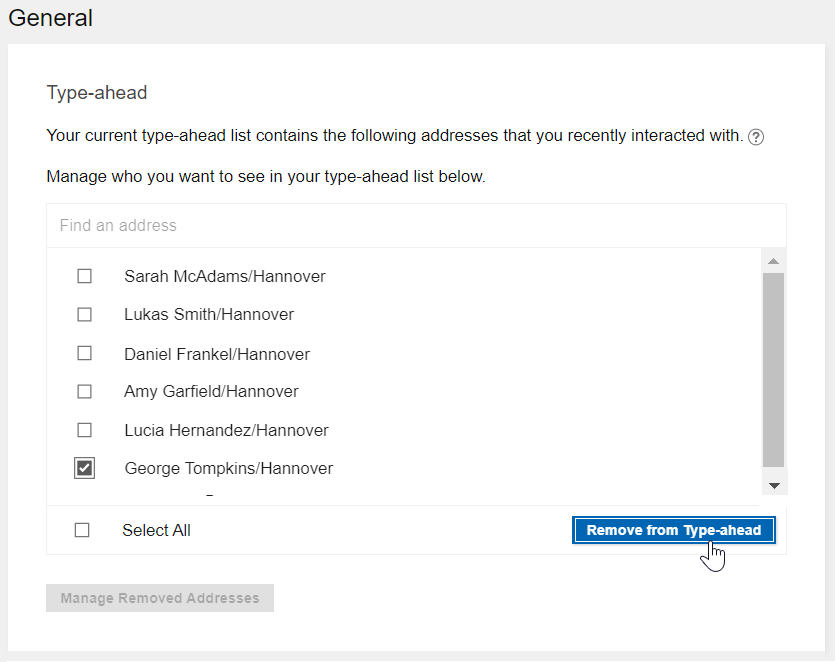Click the Select All text label
Image resolution: width=835 pixels, height=662 pixels.
click(x=156, y=530)
